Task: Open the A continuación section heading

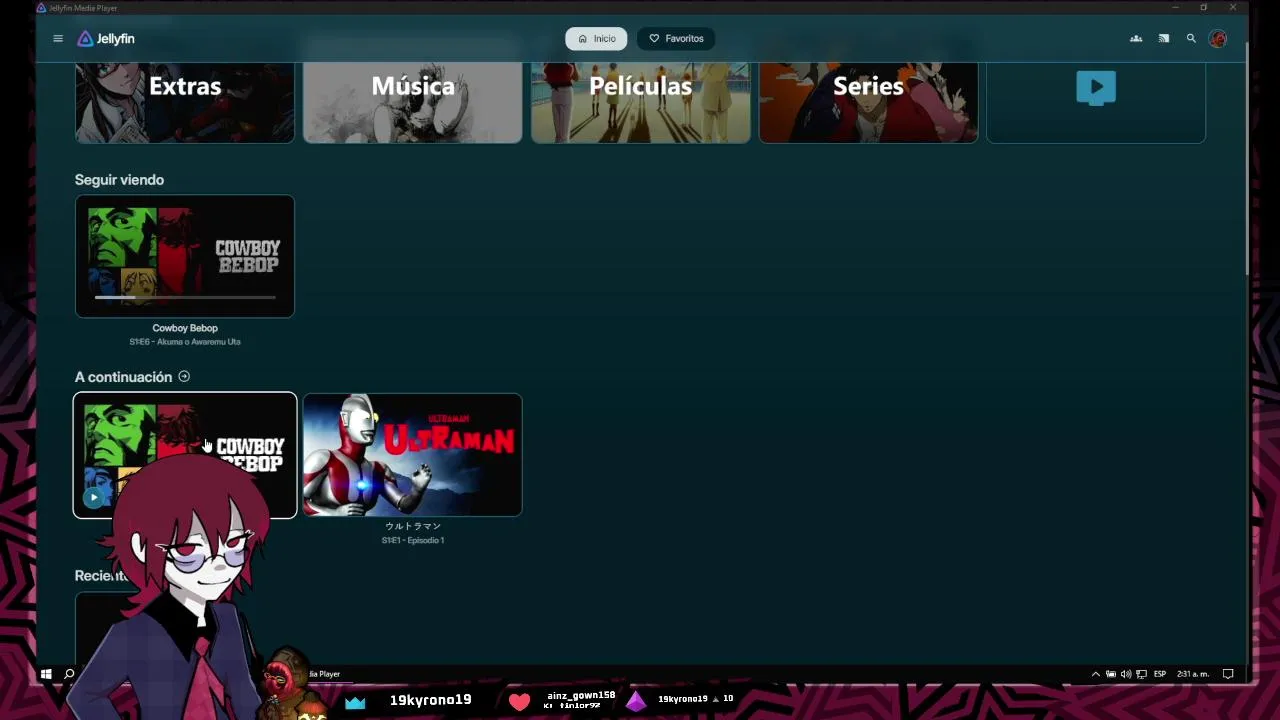Action: point(123,377)
